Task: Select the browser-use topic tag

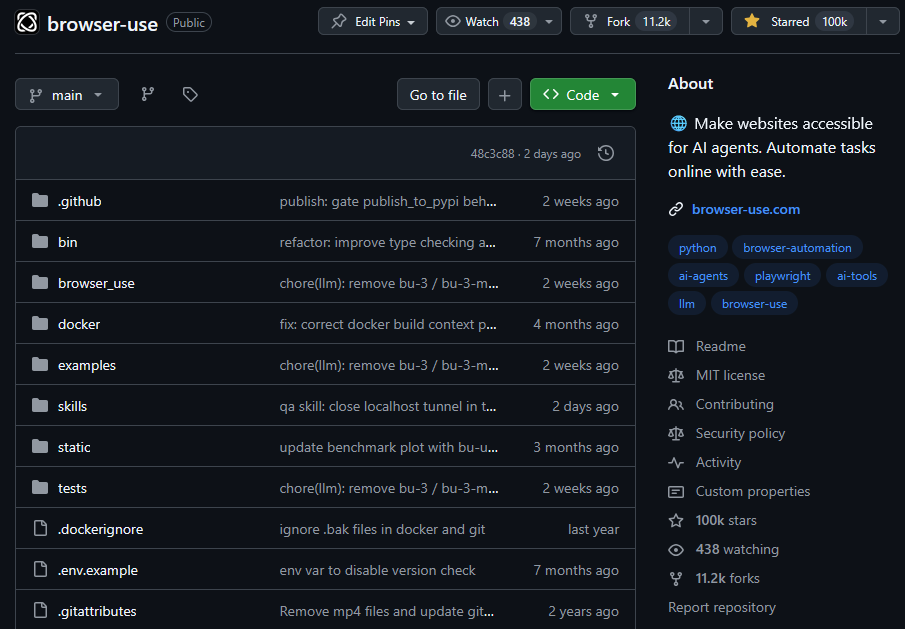Action: pos(754,304)
